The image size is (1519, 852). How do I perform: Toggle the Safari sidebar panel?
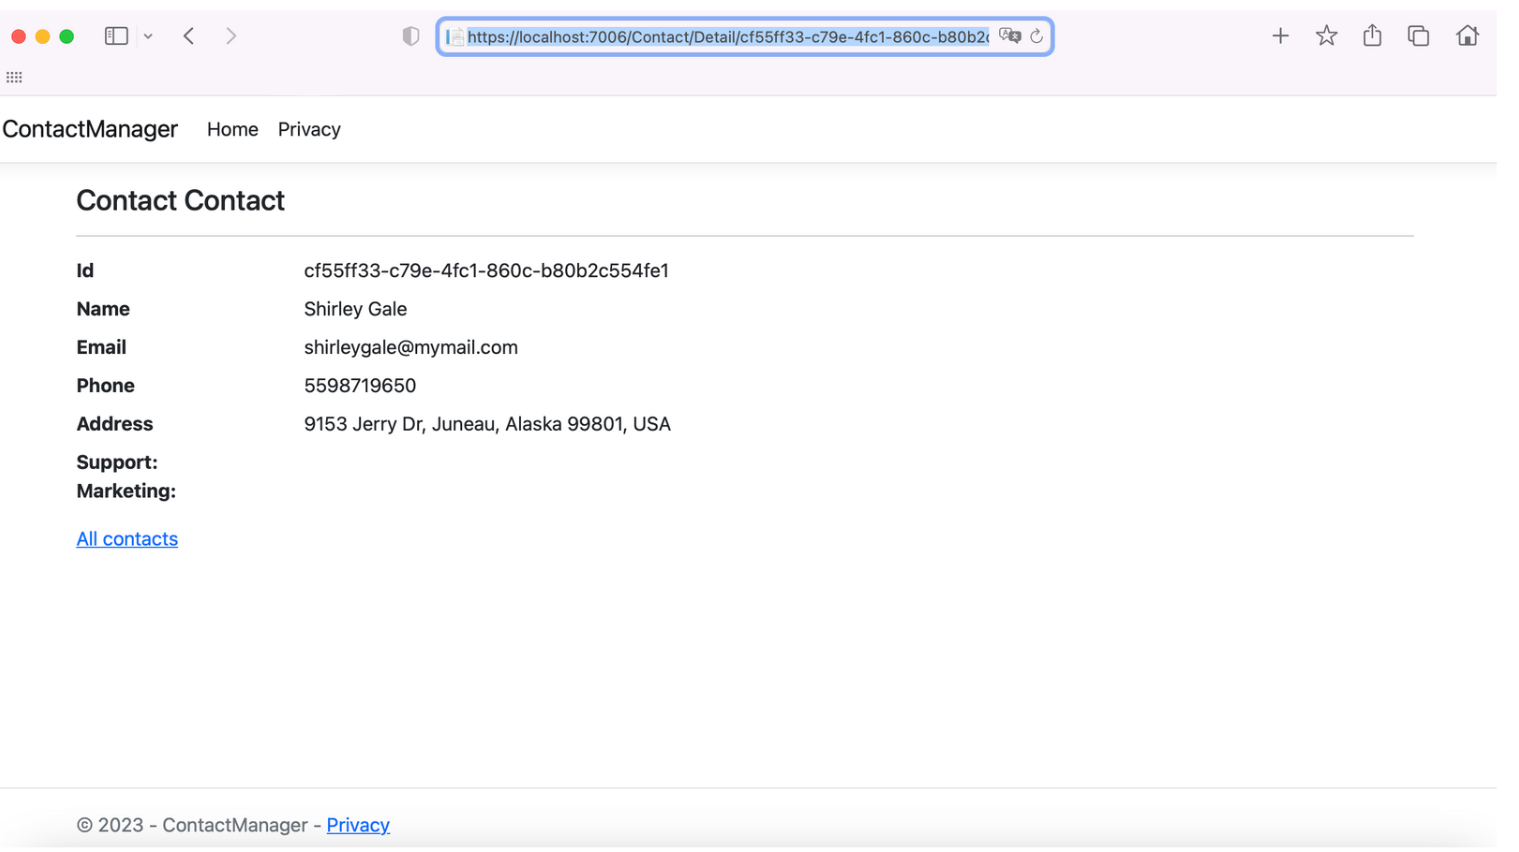point(116,36)
